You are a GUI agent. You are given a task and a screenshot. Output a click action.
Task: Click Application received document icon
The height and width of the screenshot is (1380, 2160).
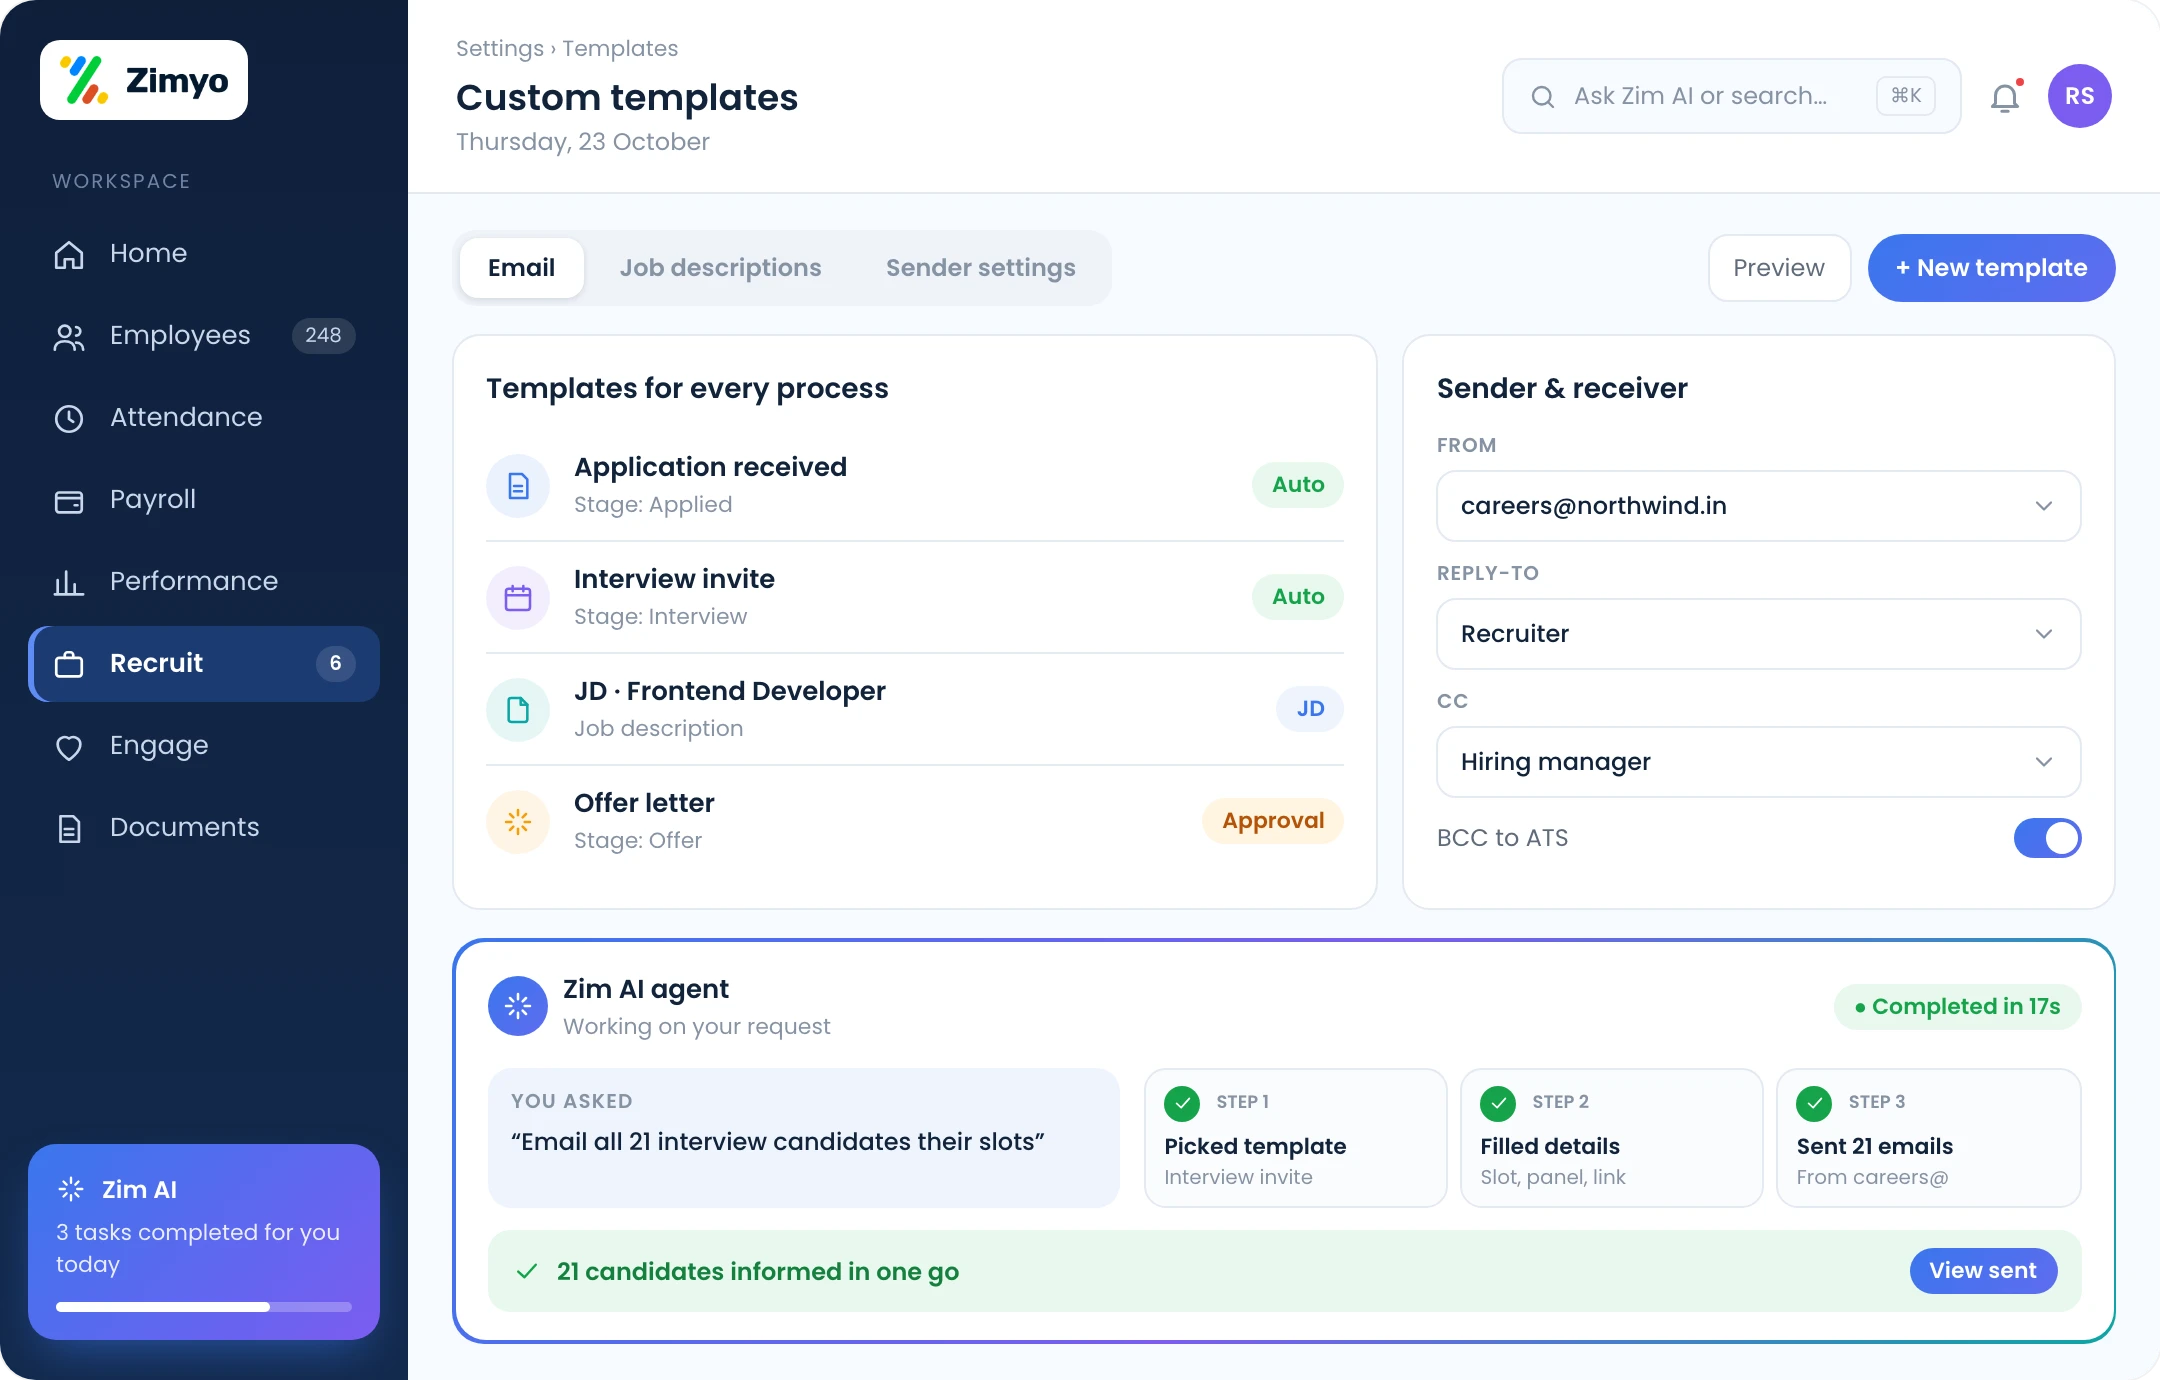pos(518,486)
